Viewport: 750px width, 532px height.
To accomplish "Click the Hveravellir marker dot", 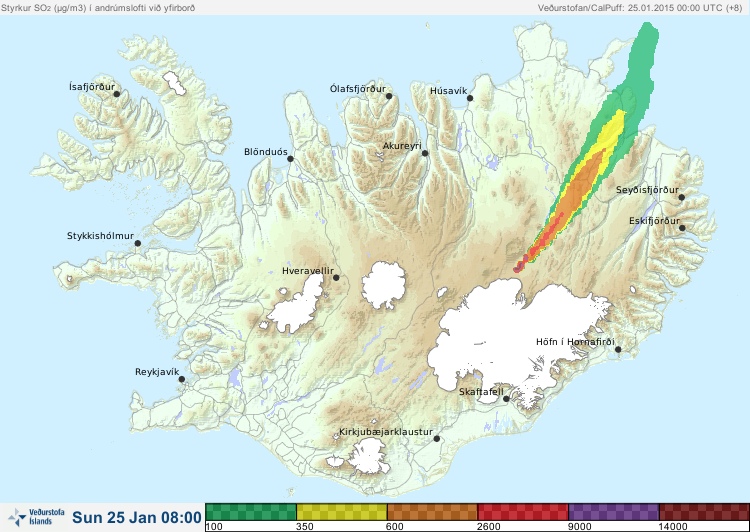I will [336, 277].
